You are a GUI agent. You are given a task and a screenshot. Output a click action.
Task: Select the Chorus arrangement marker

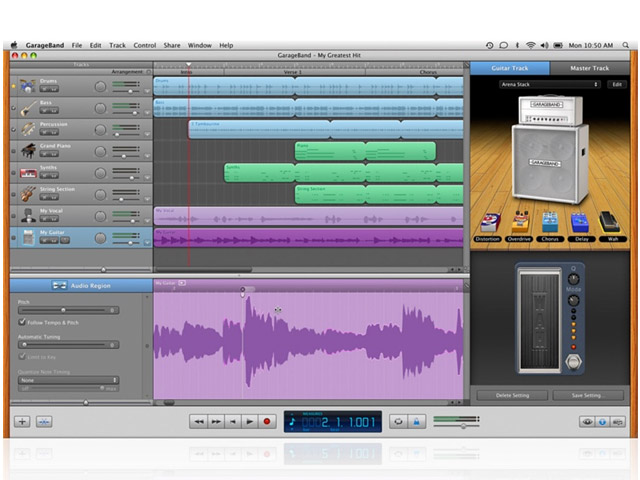[x=428, y=72]
